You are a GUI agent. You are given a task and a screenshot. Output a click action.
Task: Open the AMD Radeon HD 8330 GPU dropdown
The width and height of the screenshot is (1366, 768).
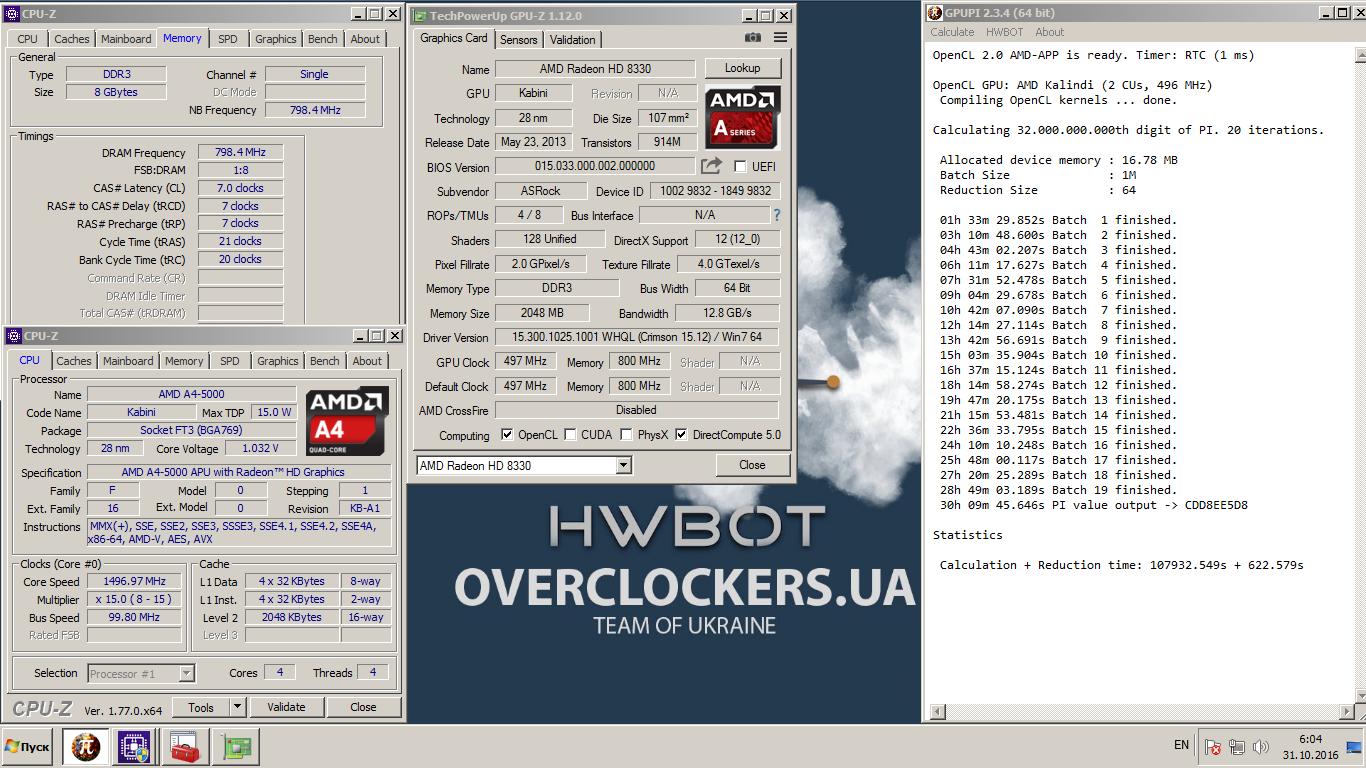point(624,465)
